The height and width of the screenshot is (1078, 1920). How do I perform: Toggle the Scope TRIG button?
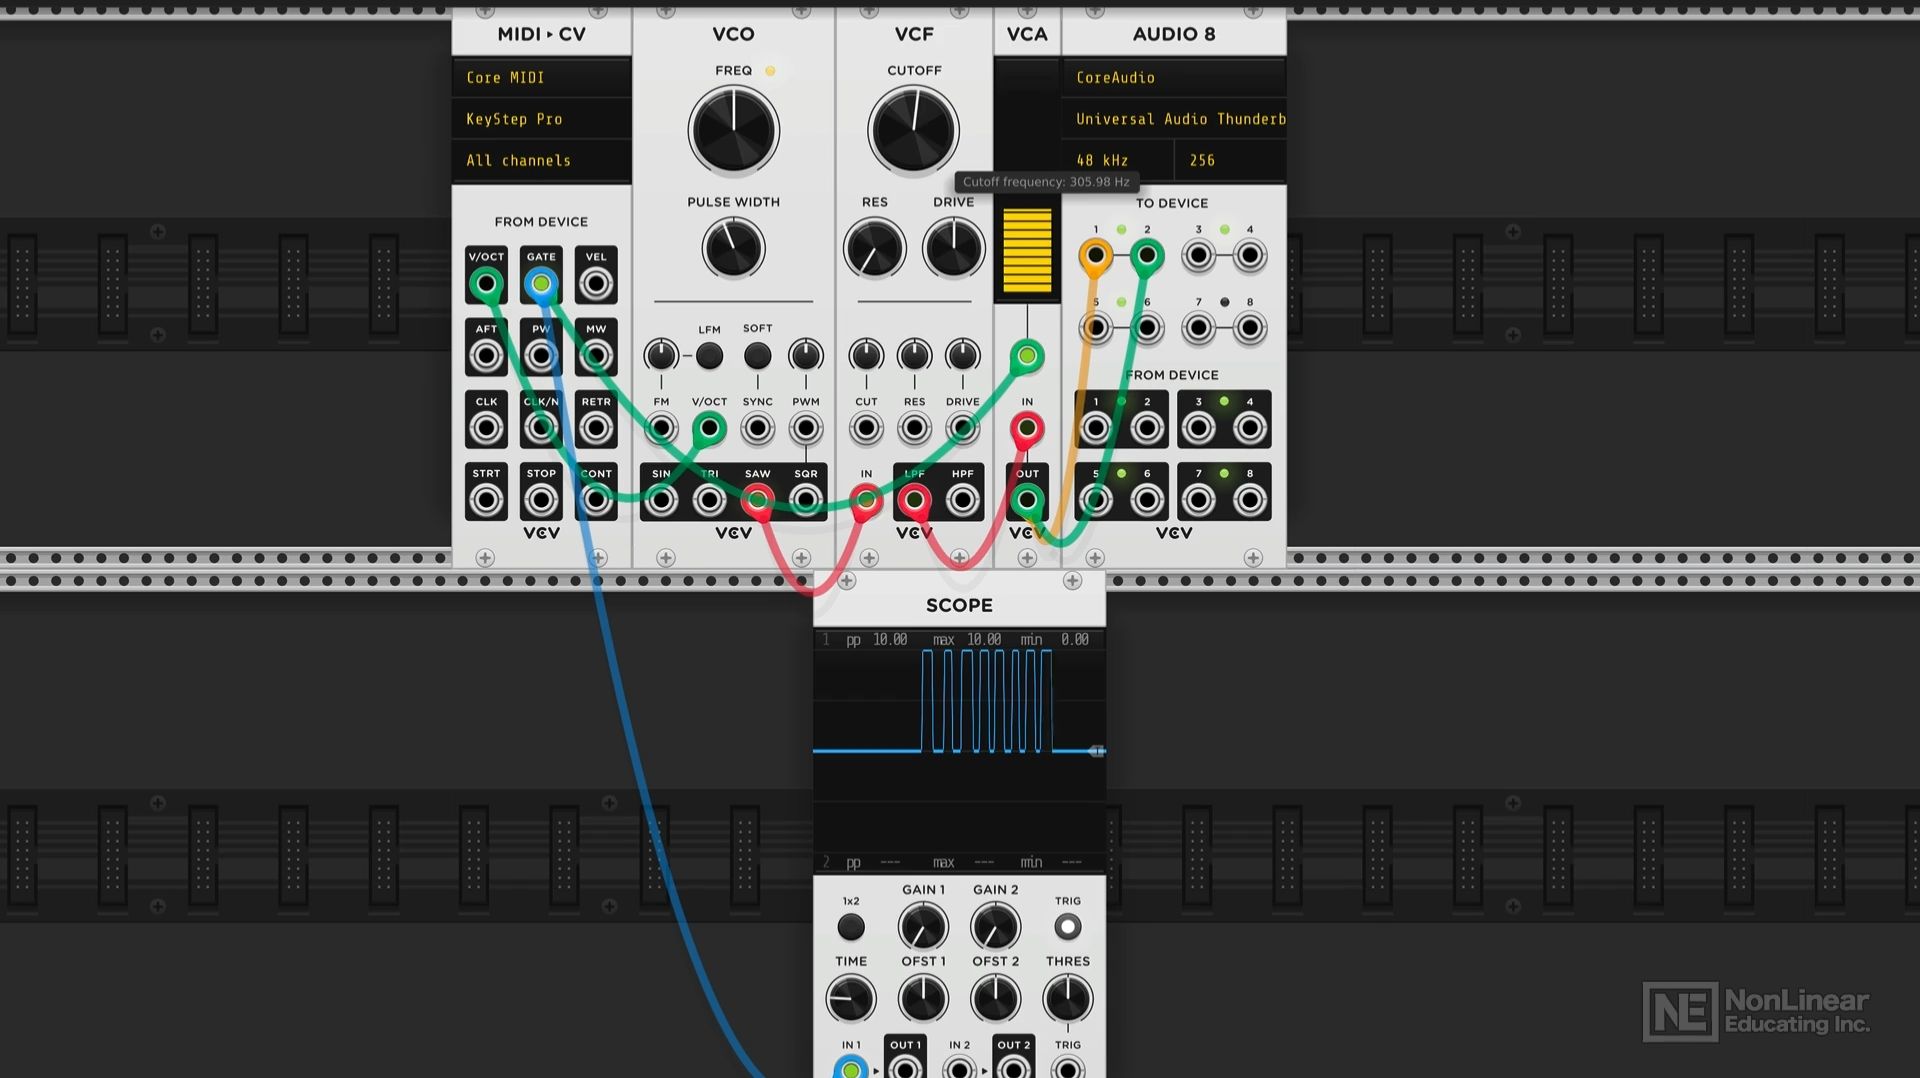click(x=1068, y=927)
